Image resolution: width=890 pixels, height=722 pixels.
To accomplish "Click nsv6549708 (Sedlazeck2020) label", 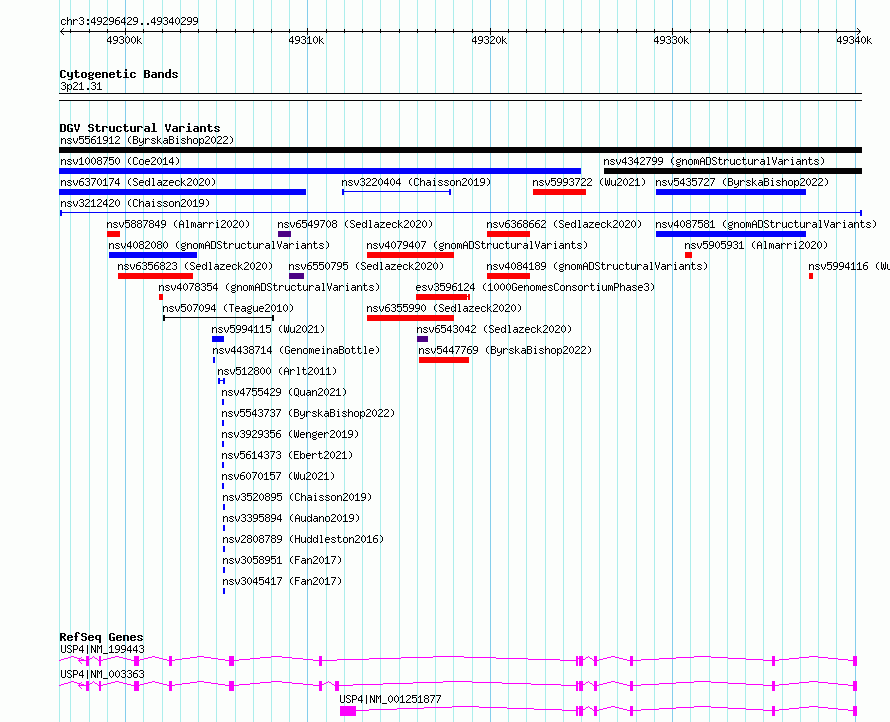I will coord(355,224).
